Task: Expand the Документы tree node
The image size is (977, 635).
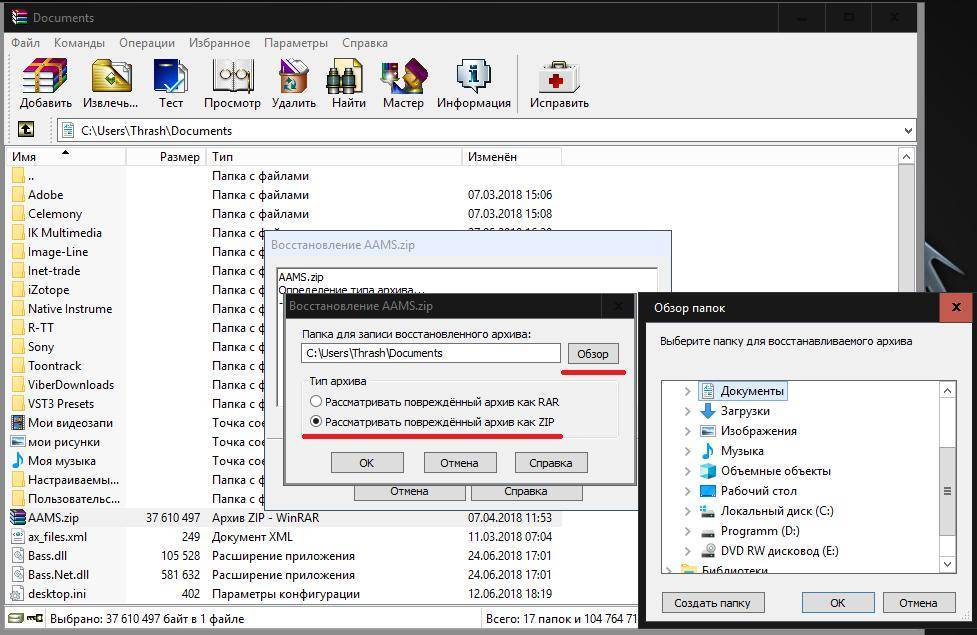Action: (x=687, y=391)
